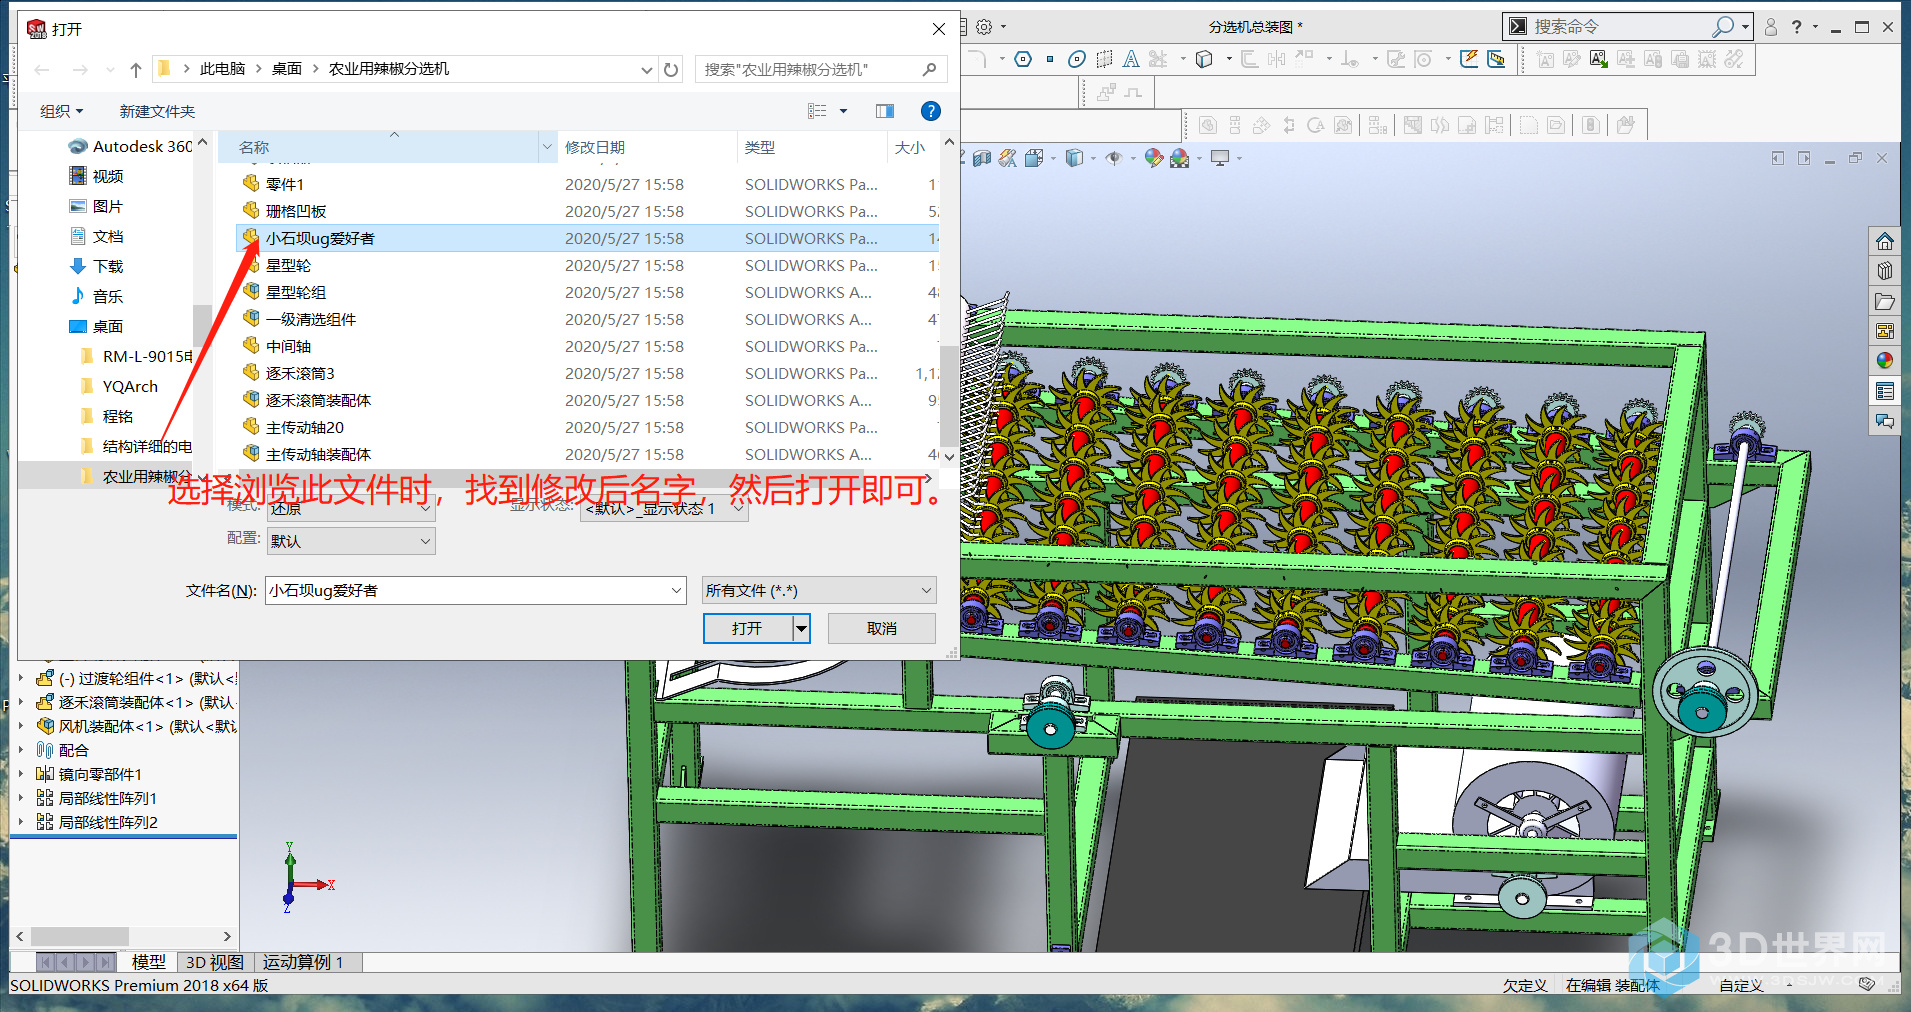Open the Design Library task pane icon
This screenshot has height=1012, width=1911.
(x=1885, y=271)
